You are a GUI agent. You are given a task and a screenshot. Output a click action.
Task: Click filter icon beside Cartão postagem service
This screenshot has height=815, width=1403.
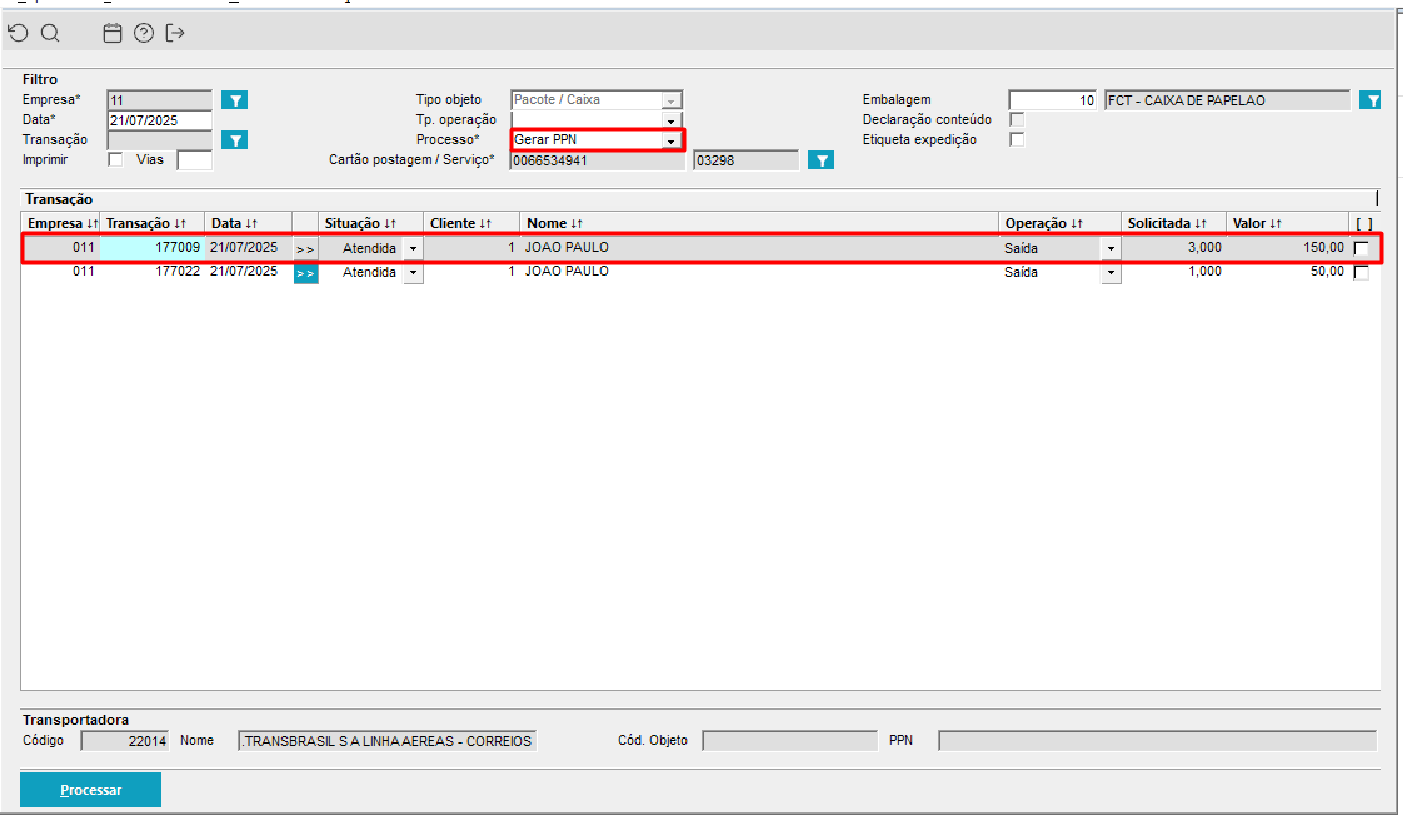(820, 159)
